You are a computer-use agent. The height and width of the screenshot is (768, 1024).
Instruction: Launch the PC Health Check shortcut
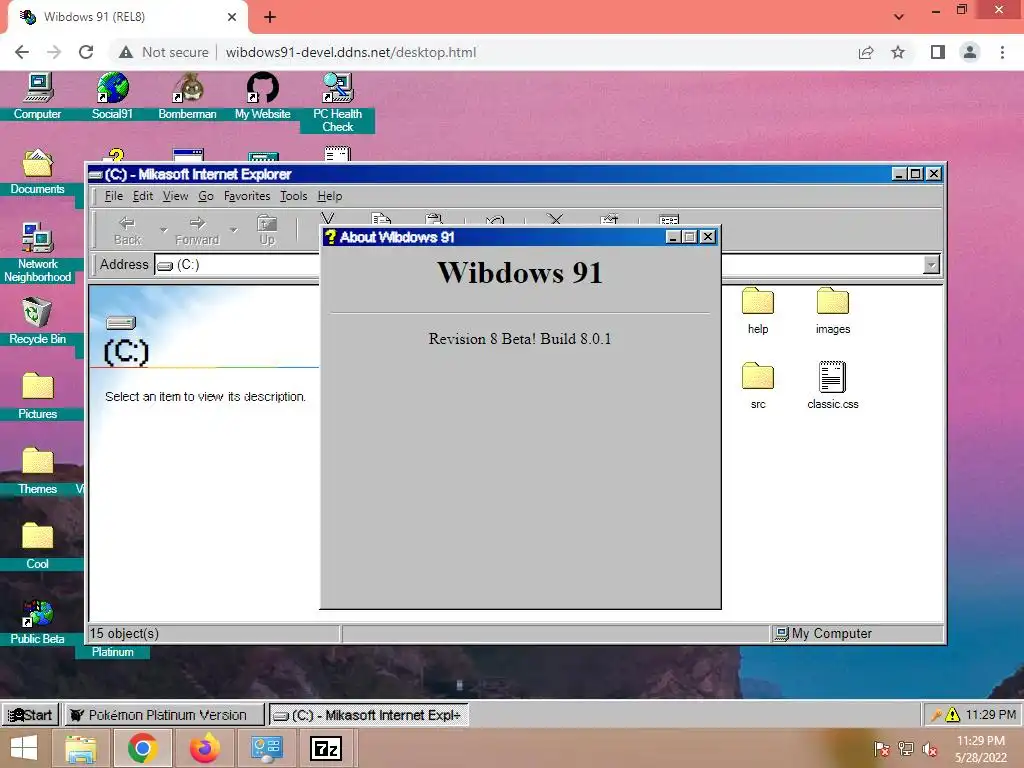point(338,103)
